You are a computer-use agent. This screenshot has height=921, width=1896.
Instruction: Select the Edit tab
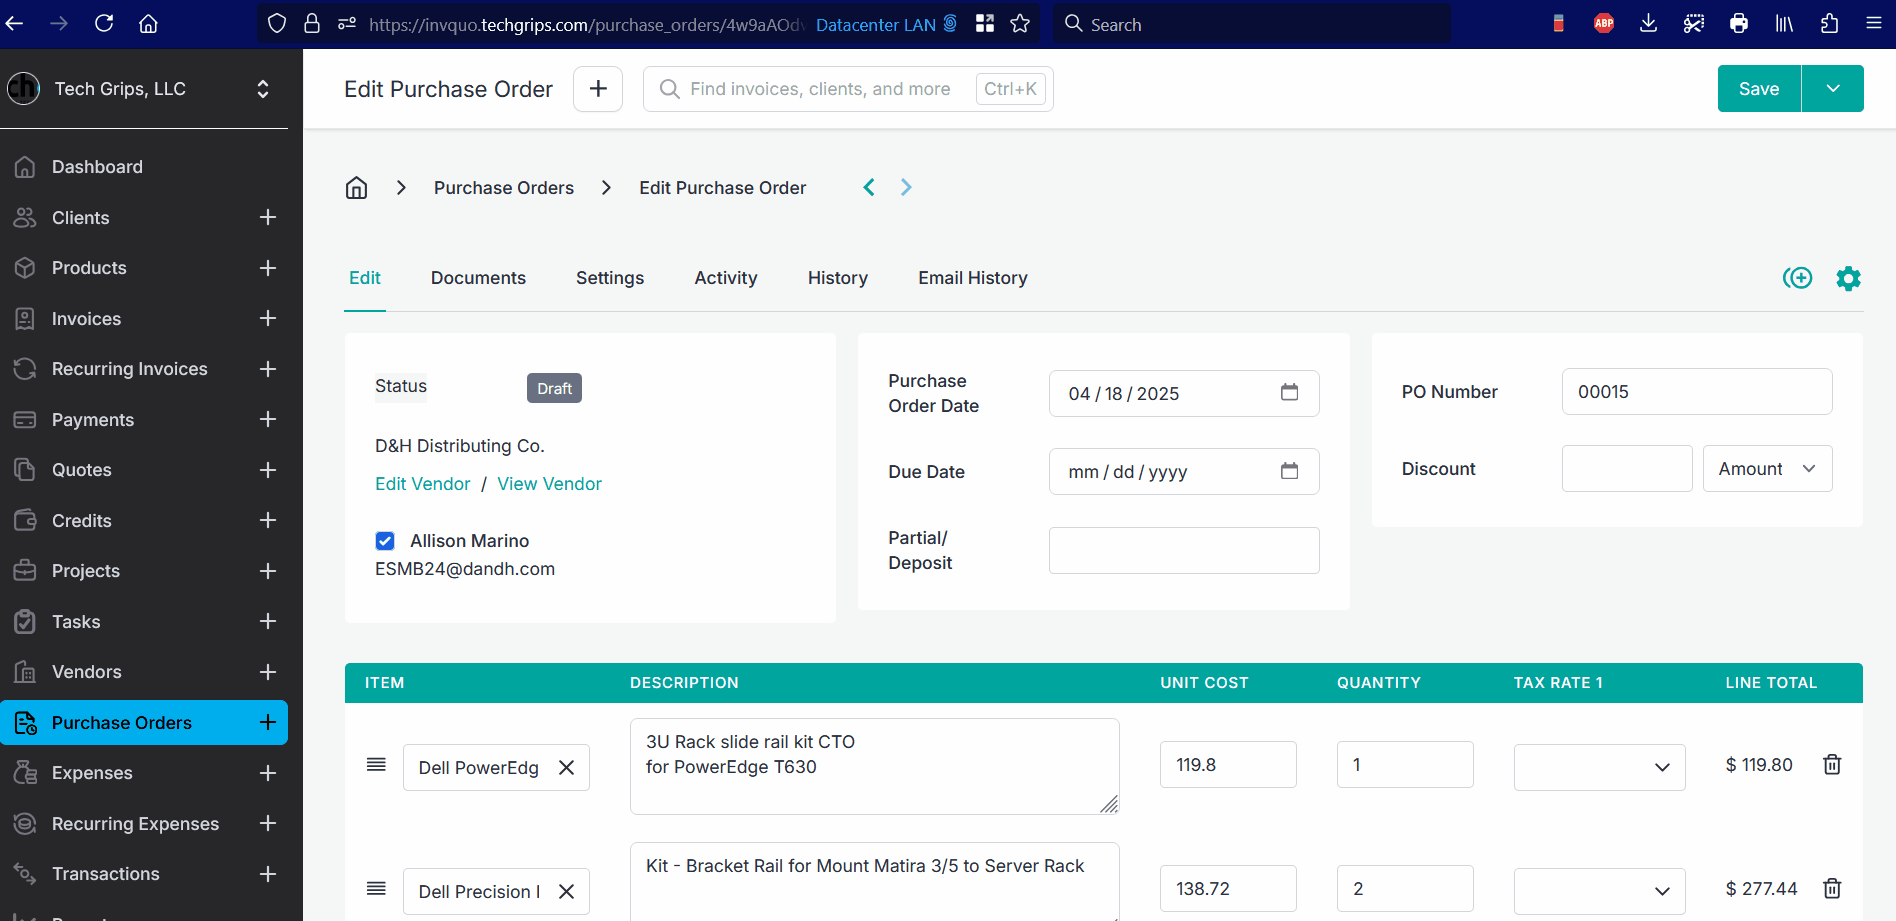(365, 278)
